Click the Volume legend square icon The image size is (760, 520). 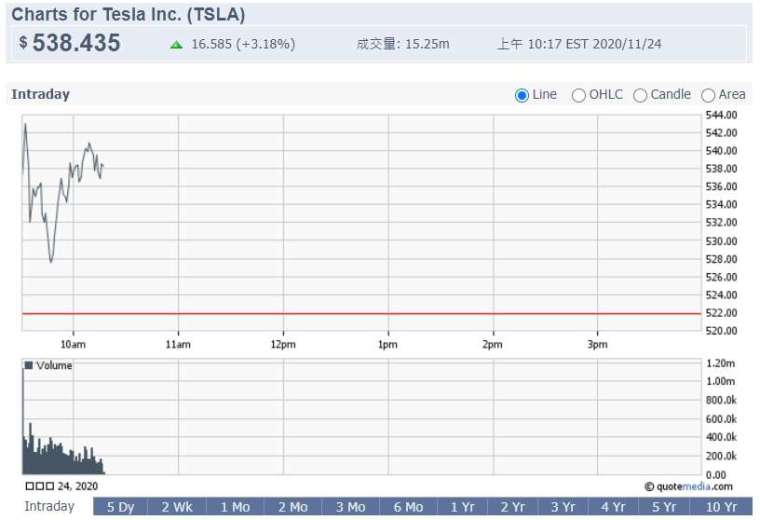tap(29, 365)
